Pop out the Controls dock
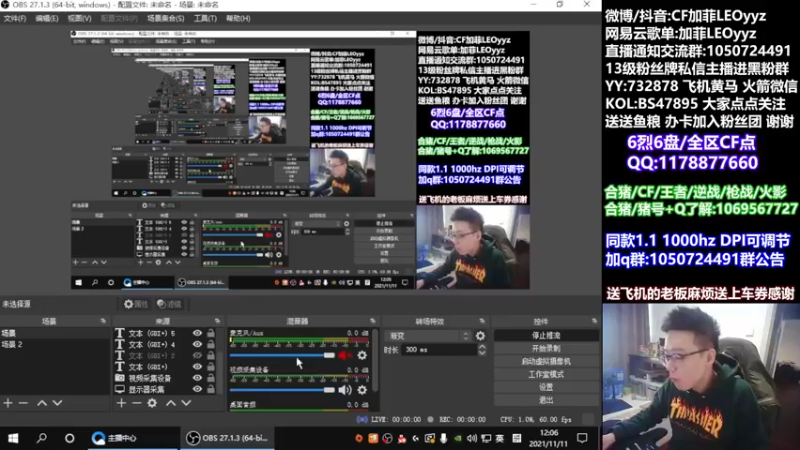Viewport: 800px width, 450px height. [594, 321]
